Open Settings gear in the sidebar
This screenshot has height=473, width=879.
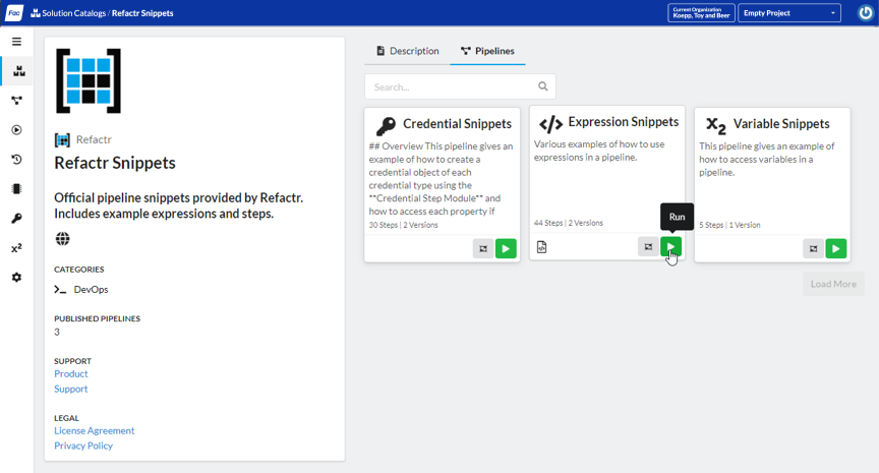16,277
